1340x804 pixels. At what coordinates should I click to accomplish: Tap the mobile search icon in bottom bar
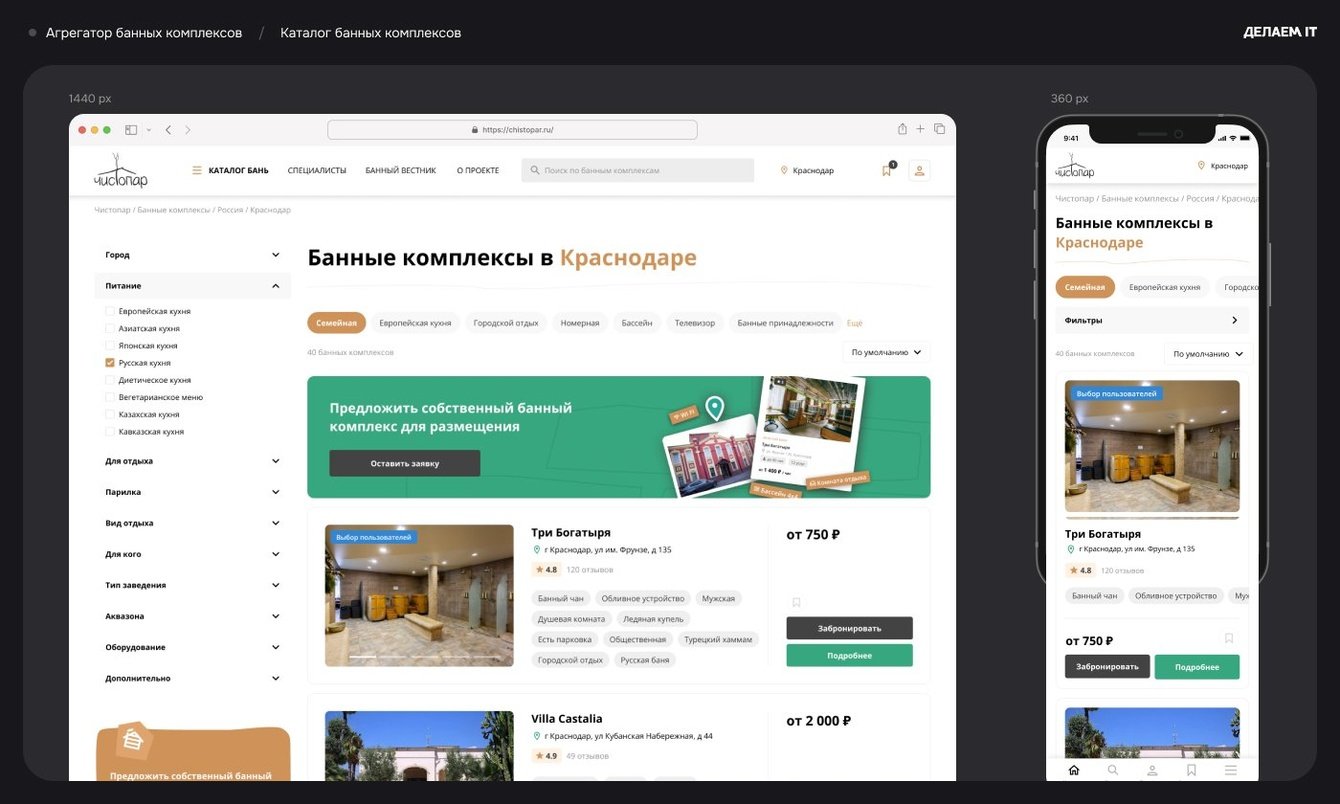pyautogui.click(x=1113, y=770)
